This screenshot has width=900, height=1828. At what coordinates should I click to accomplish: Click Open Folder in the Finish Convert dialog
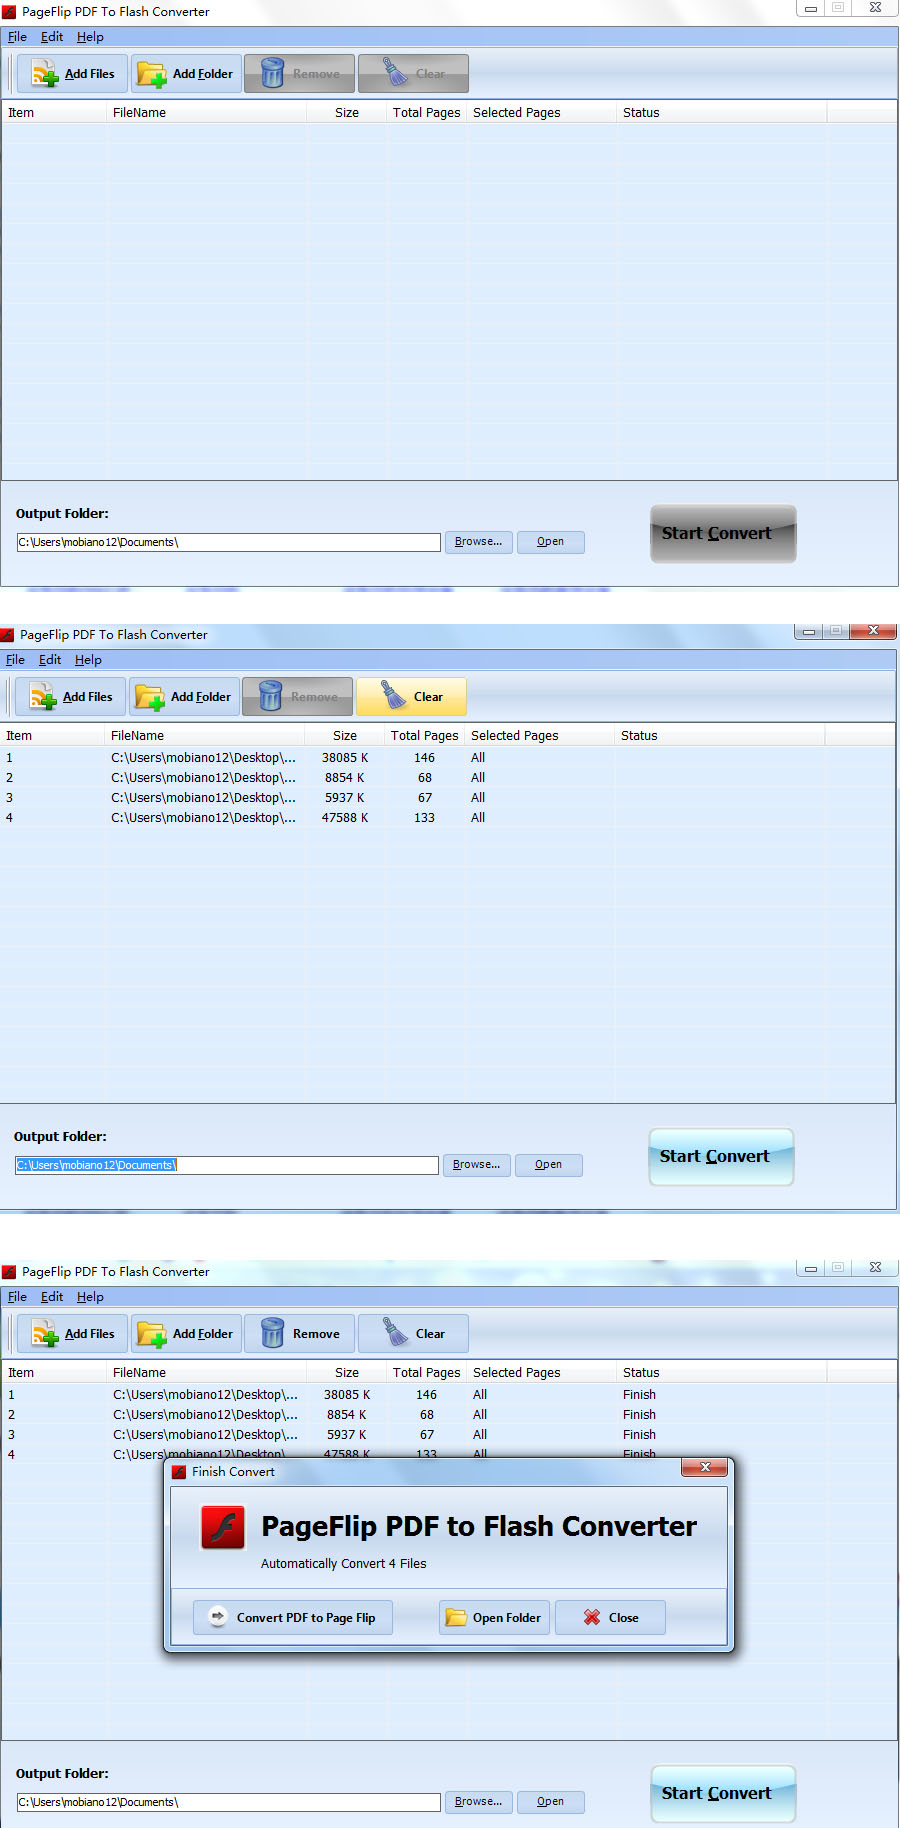tap(494, 1618)
